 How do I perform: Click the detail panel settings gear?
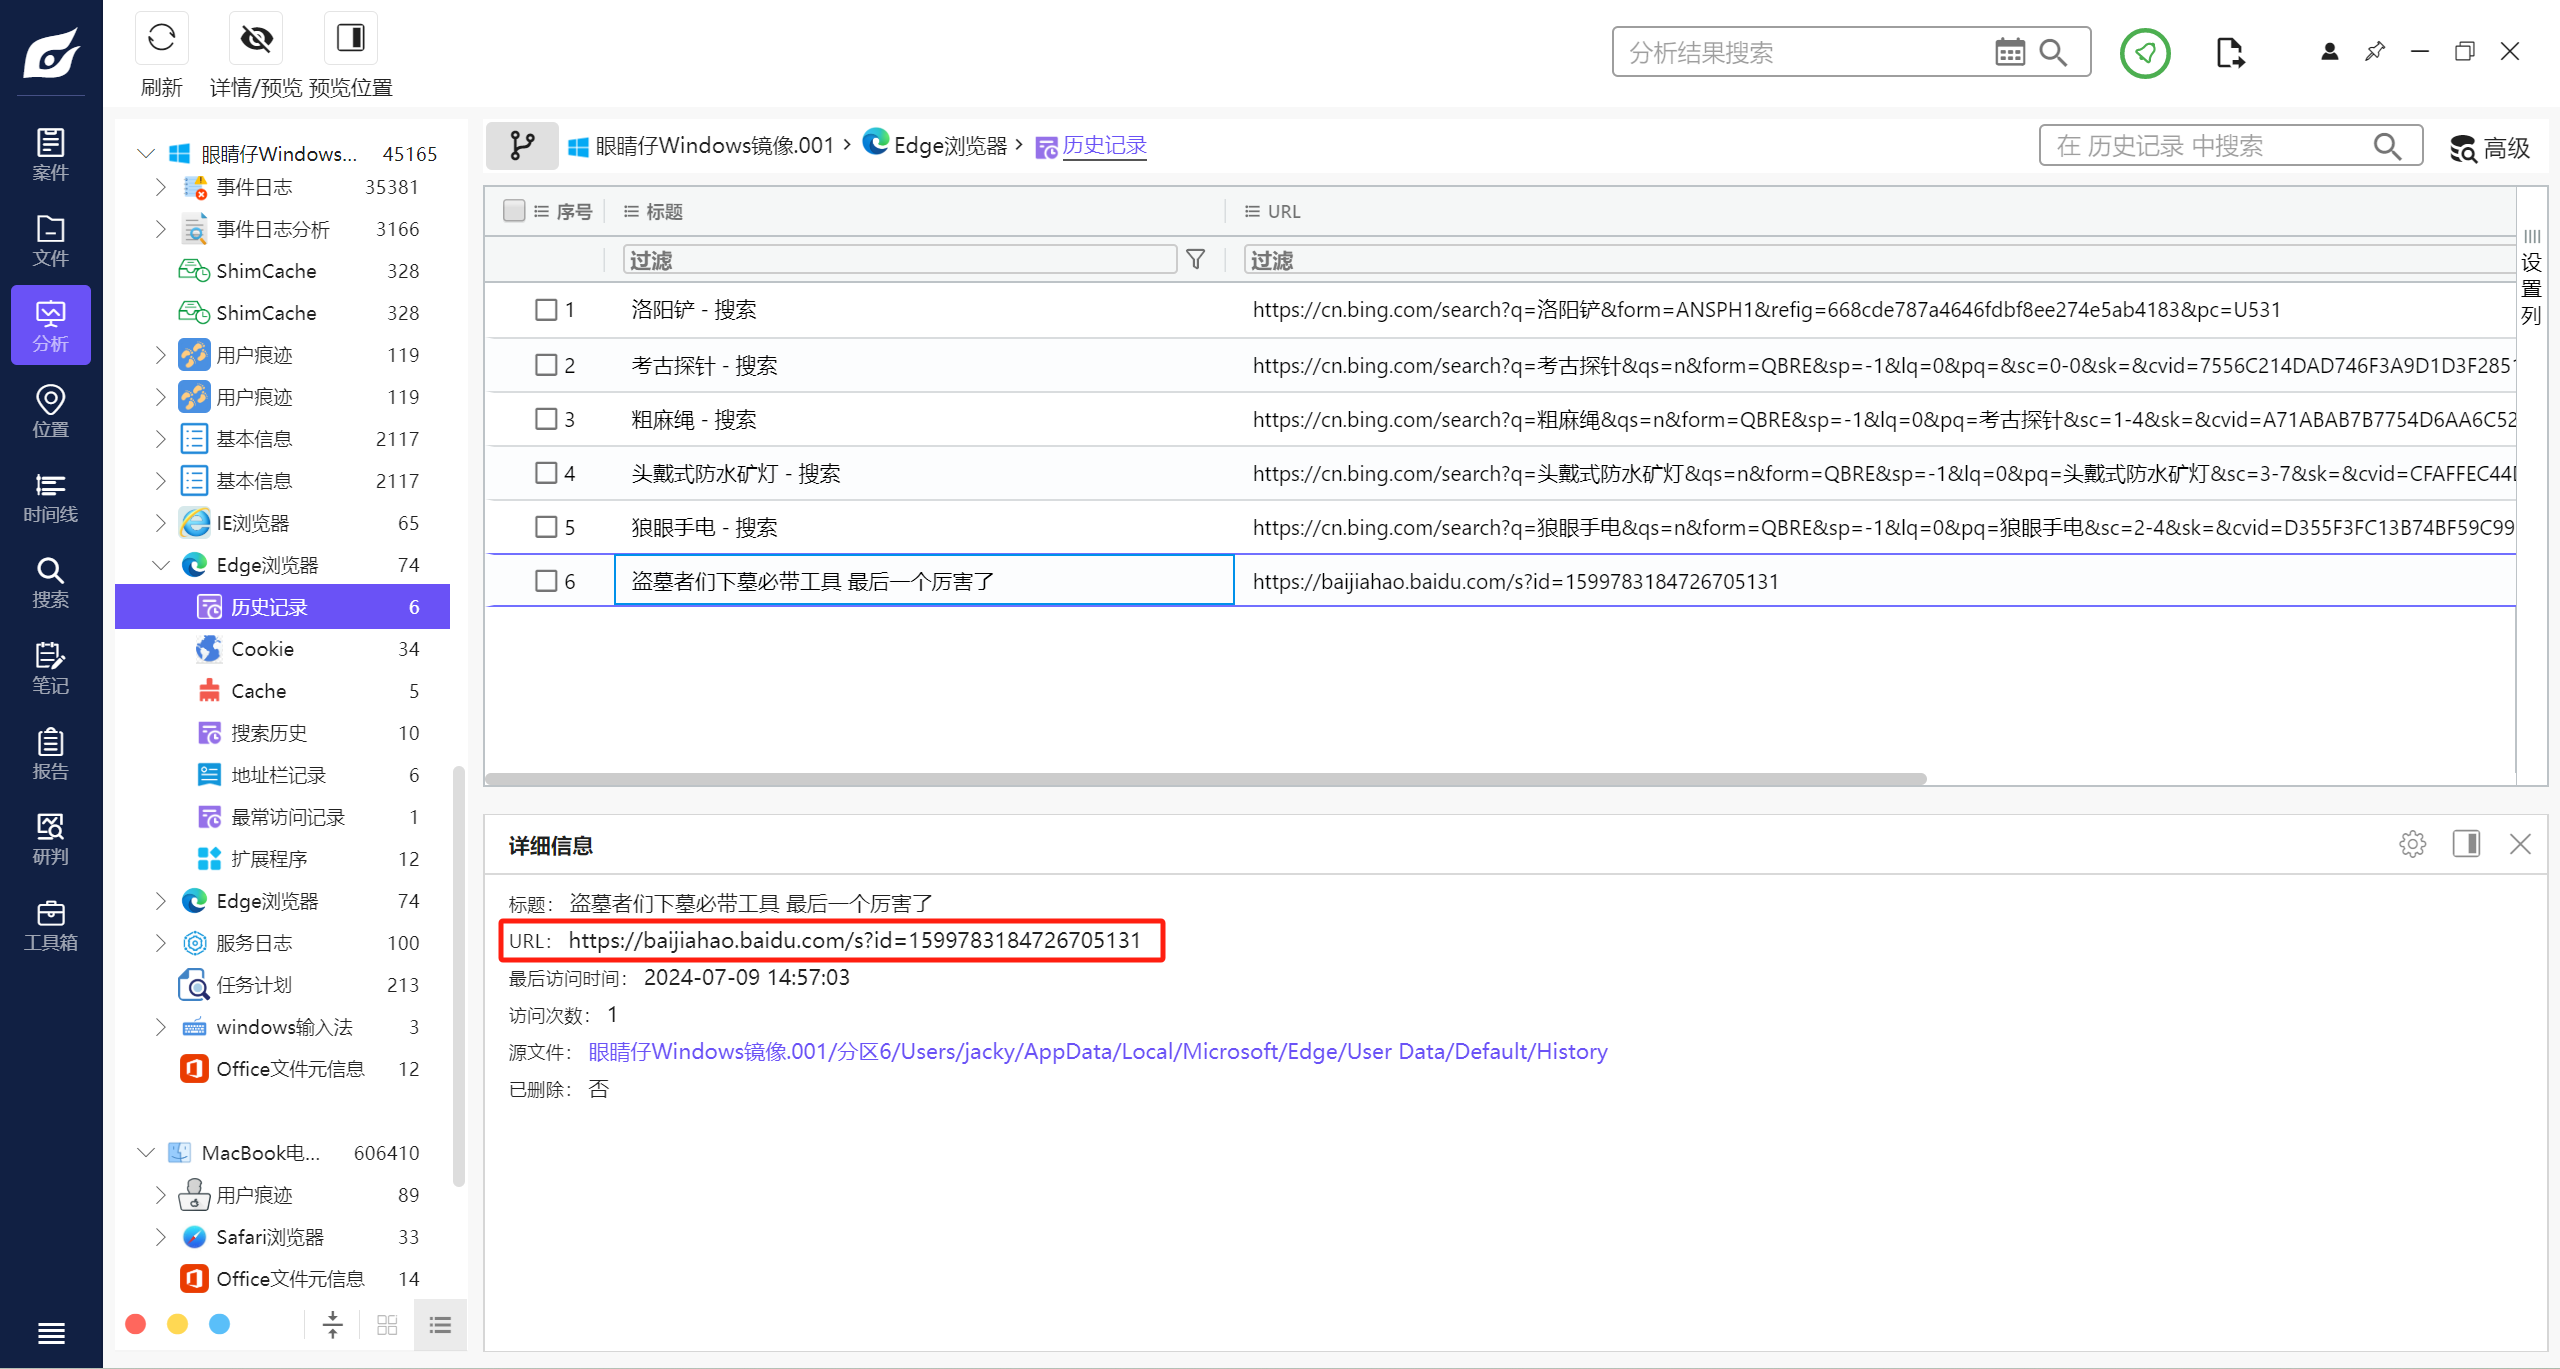coord(2412,844)
